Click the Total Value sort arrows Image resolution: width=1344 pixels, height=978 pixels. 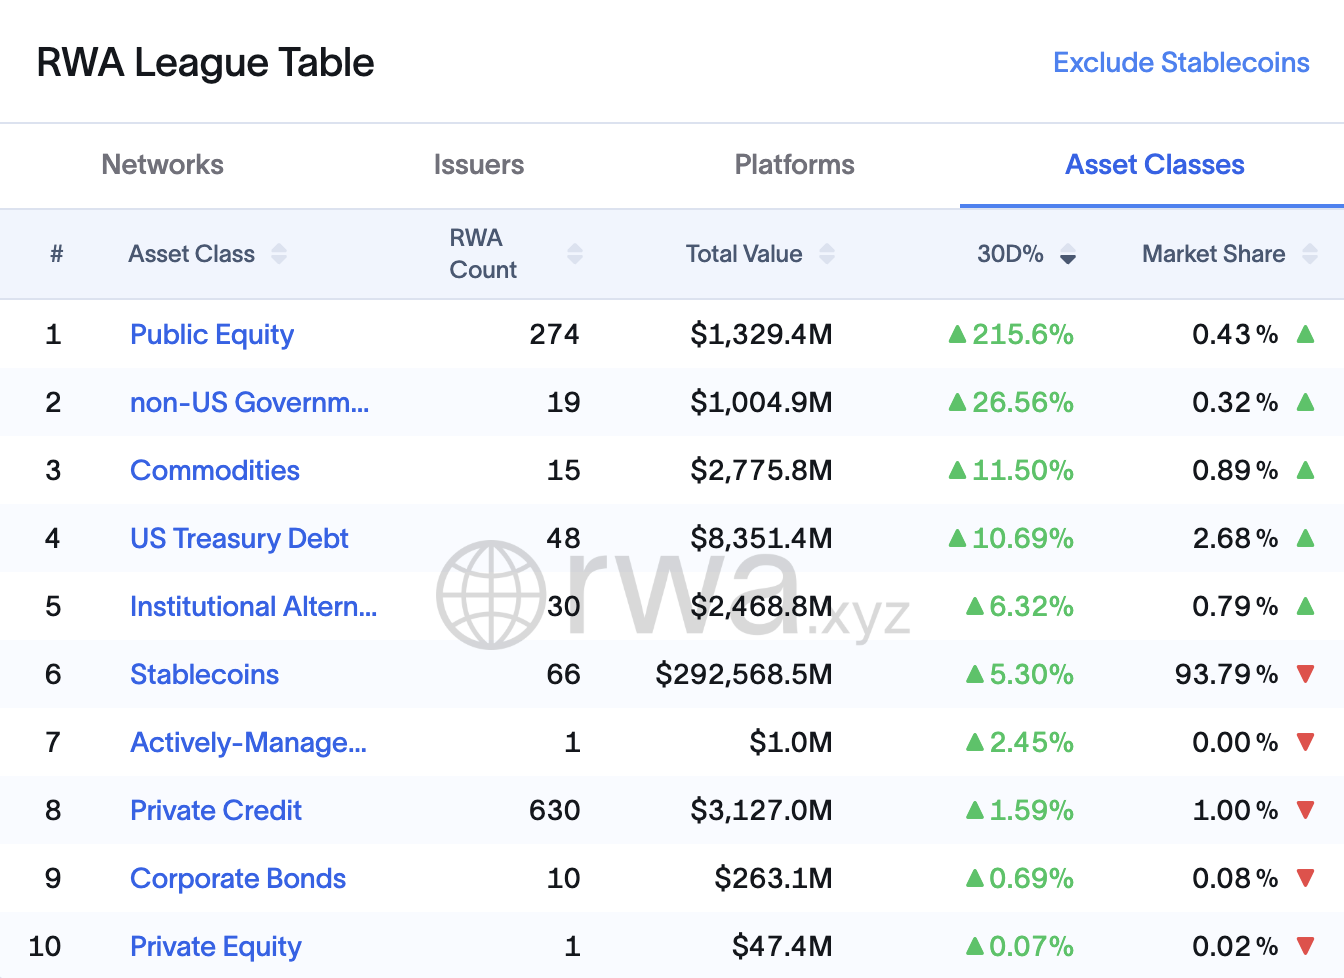pyautogui.click(x=826, y=254)
